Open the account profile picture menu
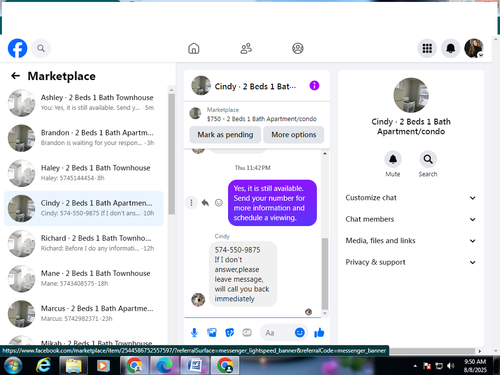This screenshot has width=500, height=375. coord(474,48)
